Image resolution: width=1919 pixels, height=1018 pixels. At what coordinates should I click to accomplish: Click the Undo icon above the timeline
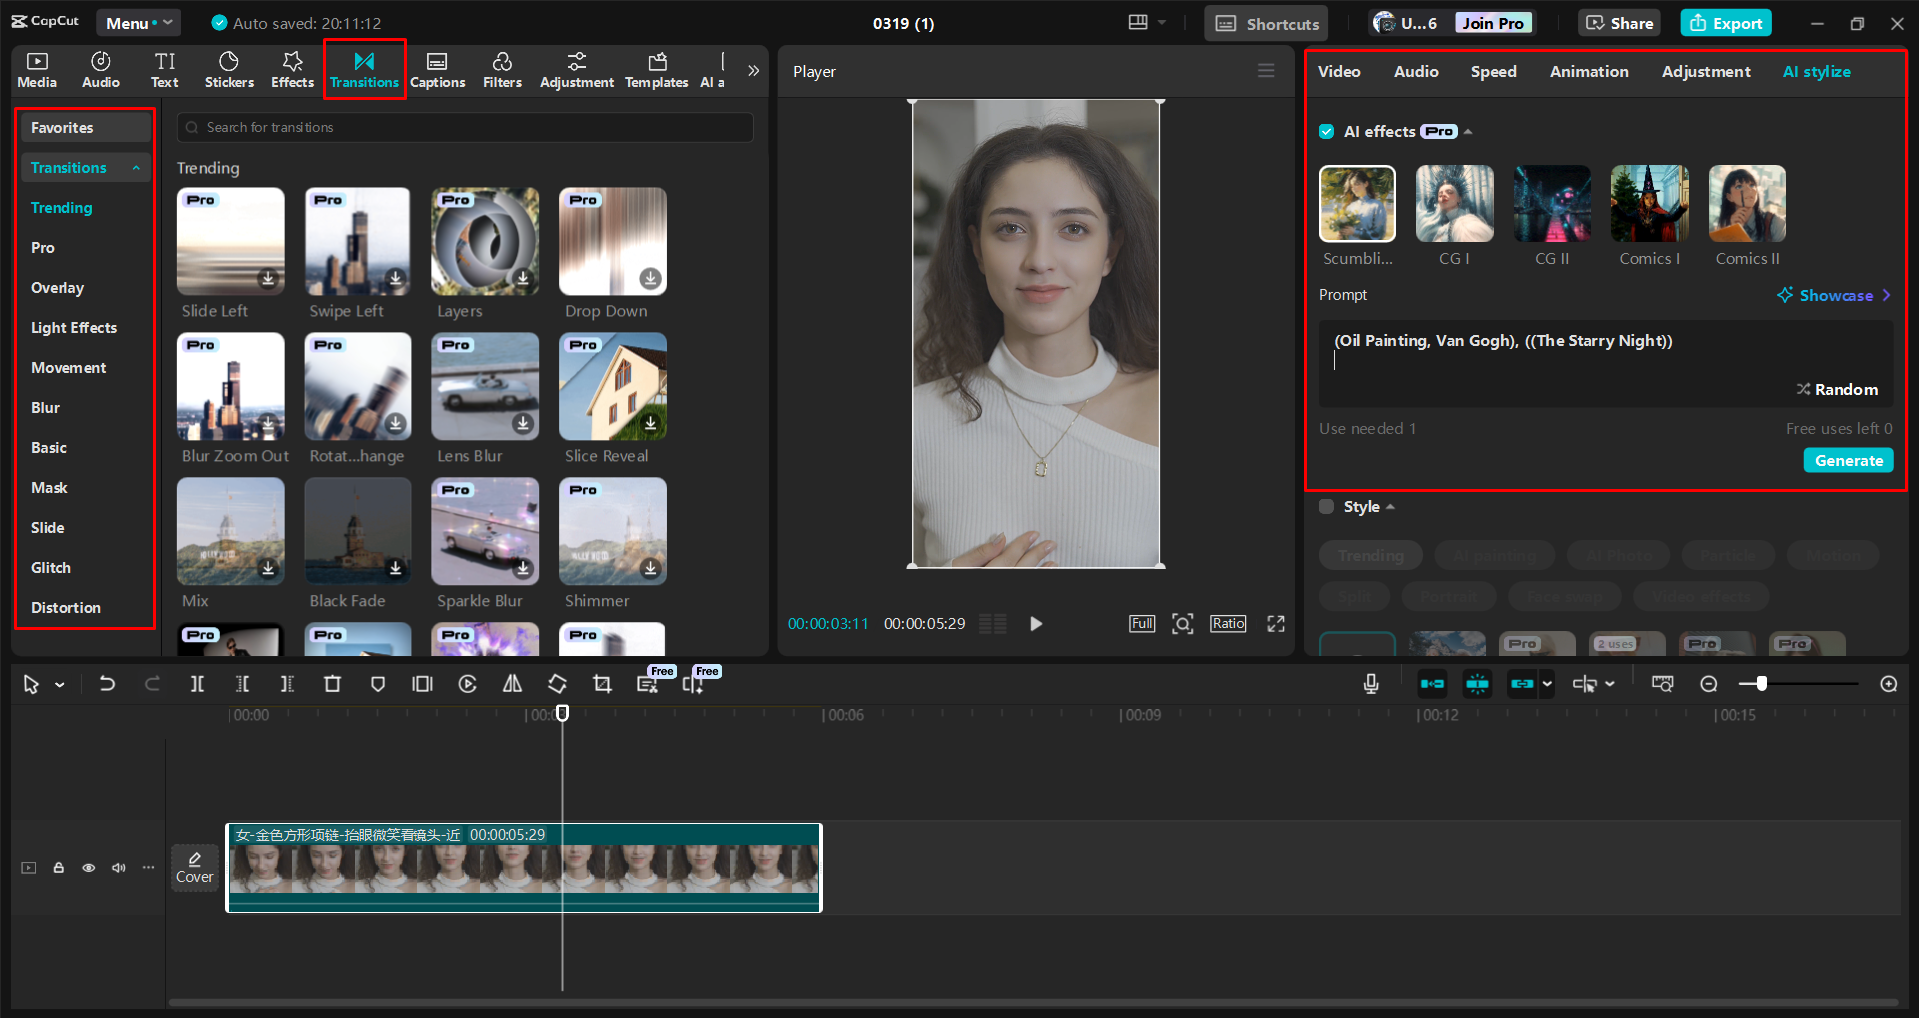click(x=107, y=684)
